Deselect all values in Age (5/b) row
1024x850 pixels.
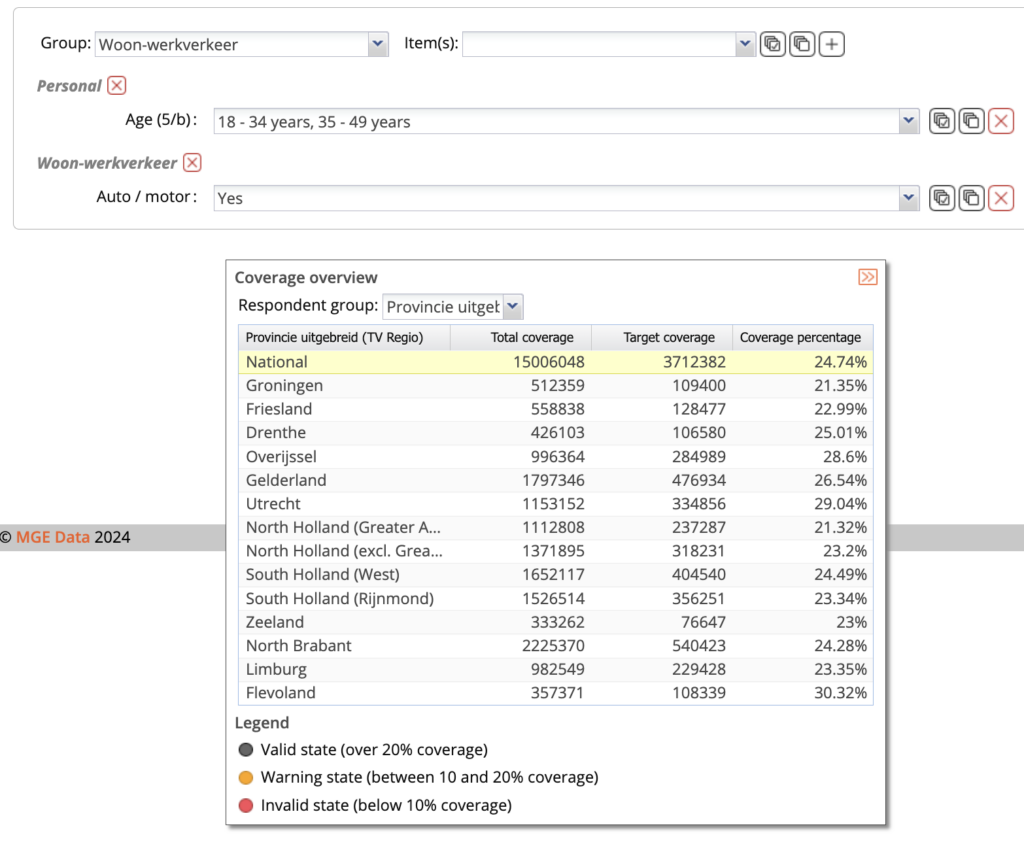971,121
